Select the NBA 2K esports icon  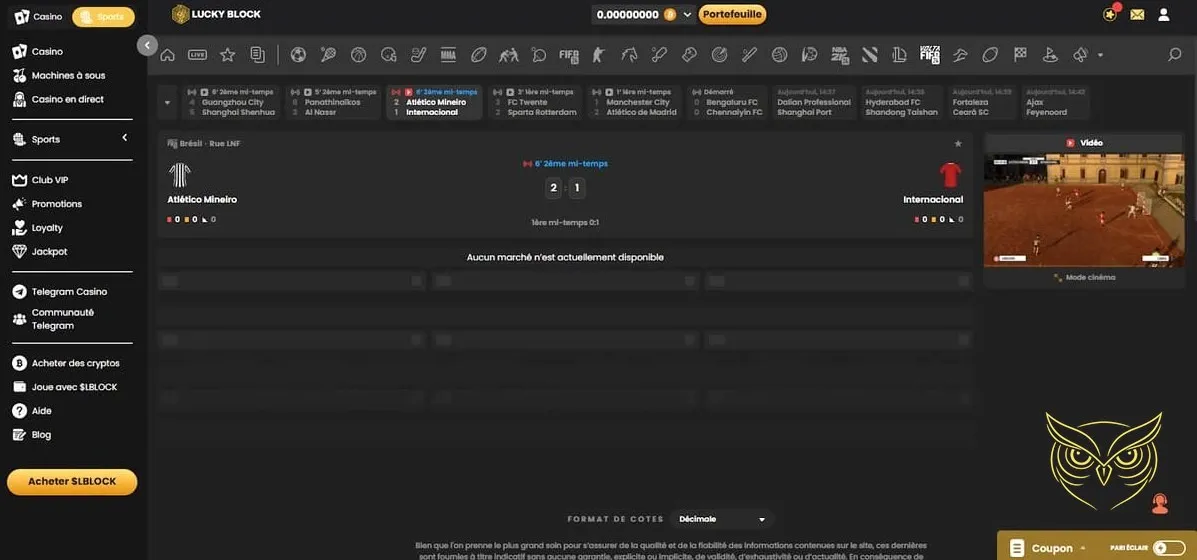(x=840, y=55)
